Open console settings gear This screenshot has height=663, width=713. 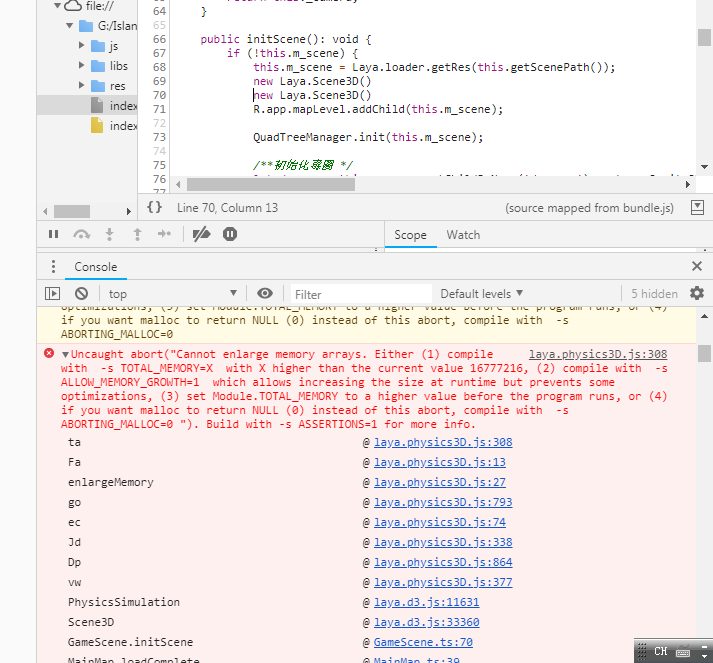[x=697, y=293]
